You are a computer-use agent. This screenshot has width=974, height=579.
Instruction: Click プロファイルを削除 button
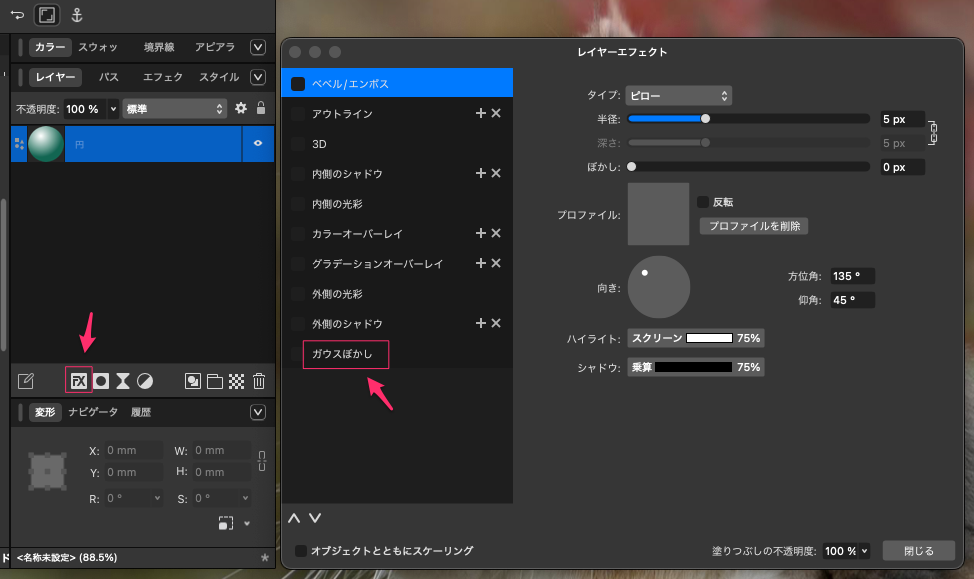coord(754,226)
